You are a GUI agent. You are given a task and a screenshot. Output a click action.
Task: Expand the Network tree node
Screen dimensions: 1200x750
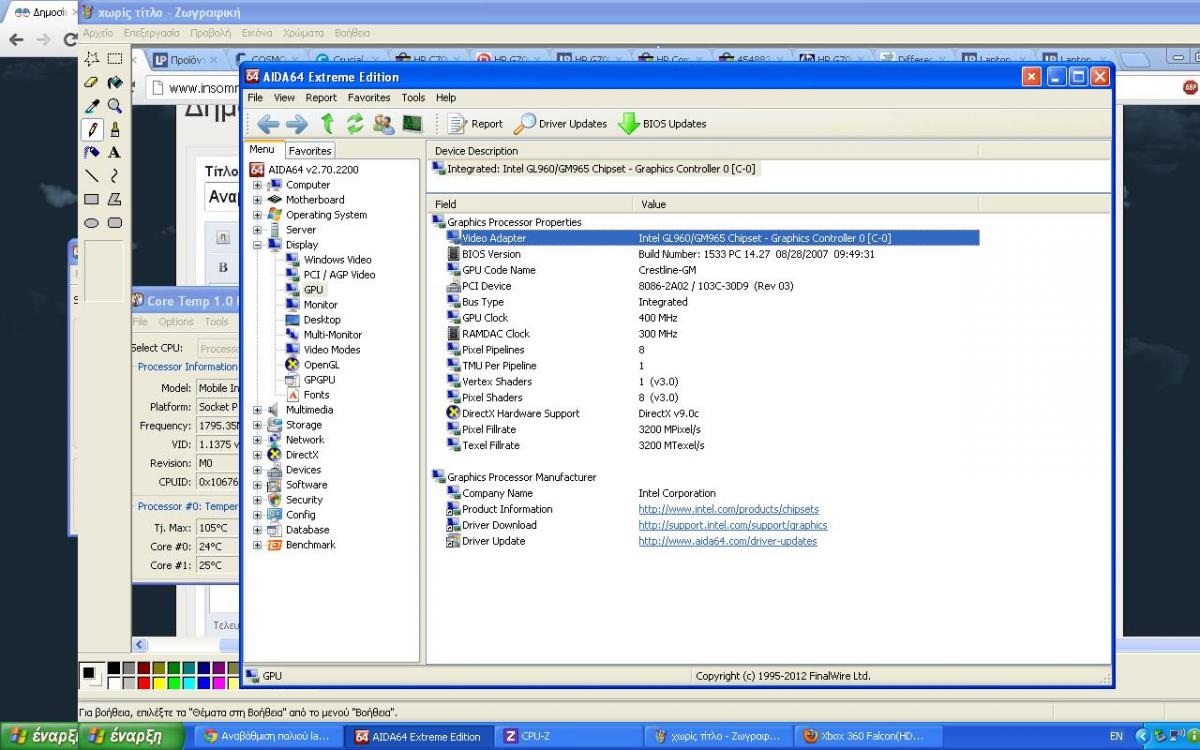[257, 440]
